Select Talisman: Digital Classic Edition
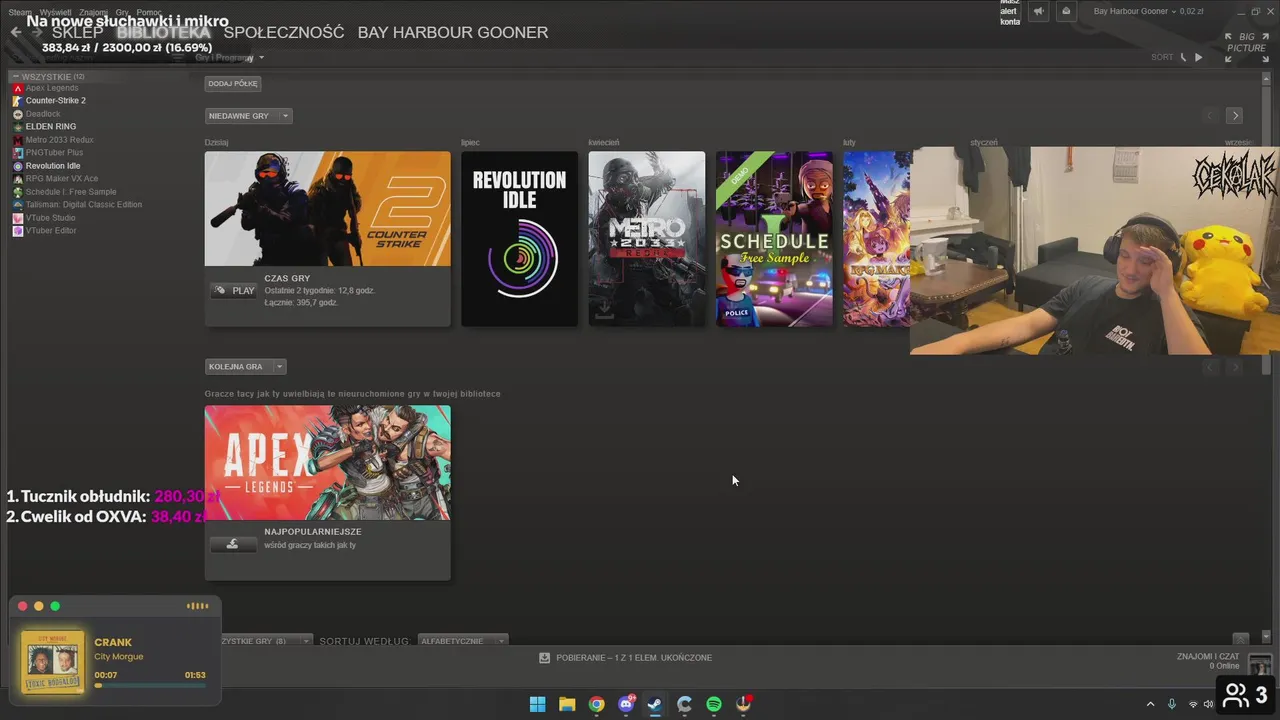The width and height of the screenshot is (1280, 720). pyautogui.click(x=84, y=205)
